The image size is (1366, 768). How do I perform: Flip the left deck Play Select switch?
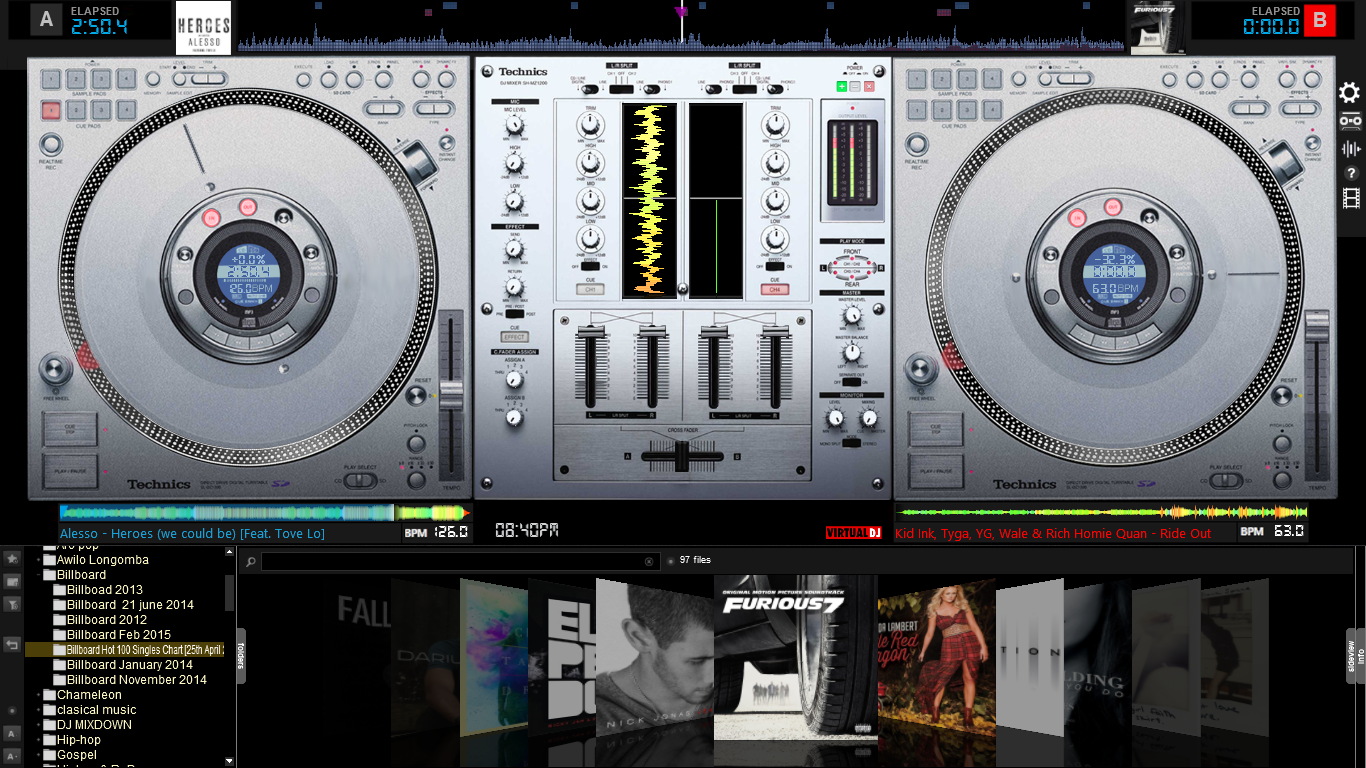[361, 481]
